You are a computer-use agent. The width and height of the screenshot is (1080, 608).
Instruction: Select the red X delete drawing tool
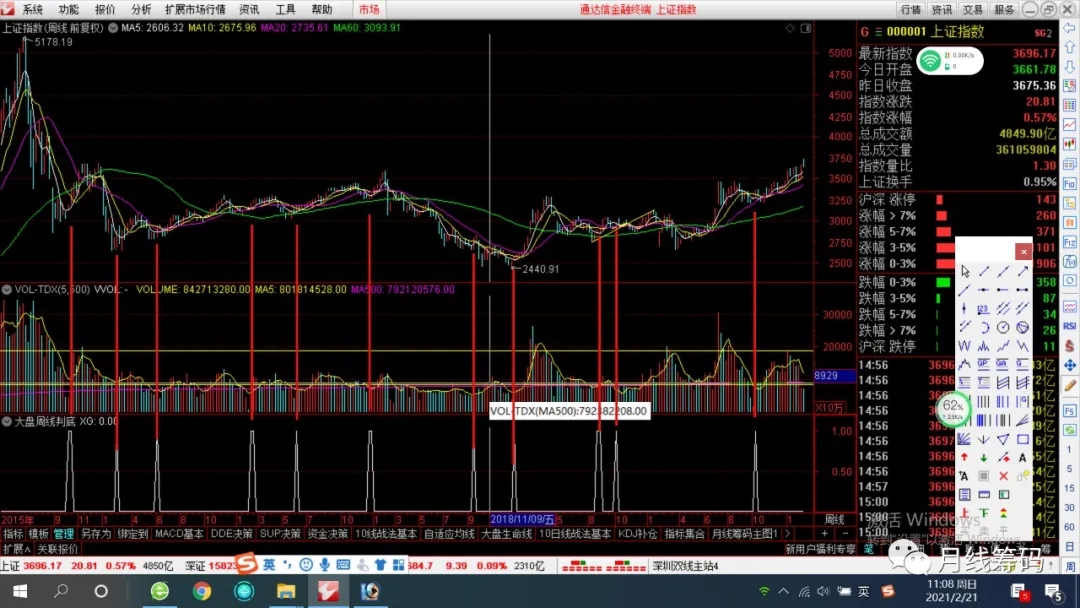tap(1003, 476)
